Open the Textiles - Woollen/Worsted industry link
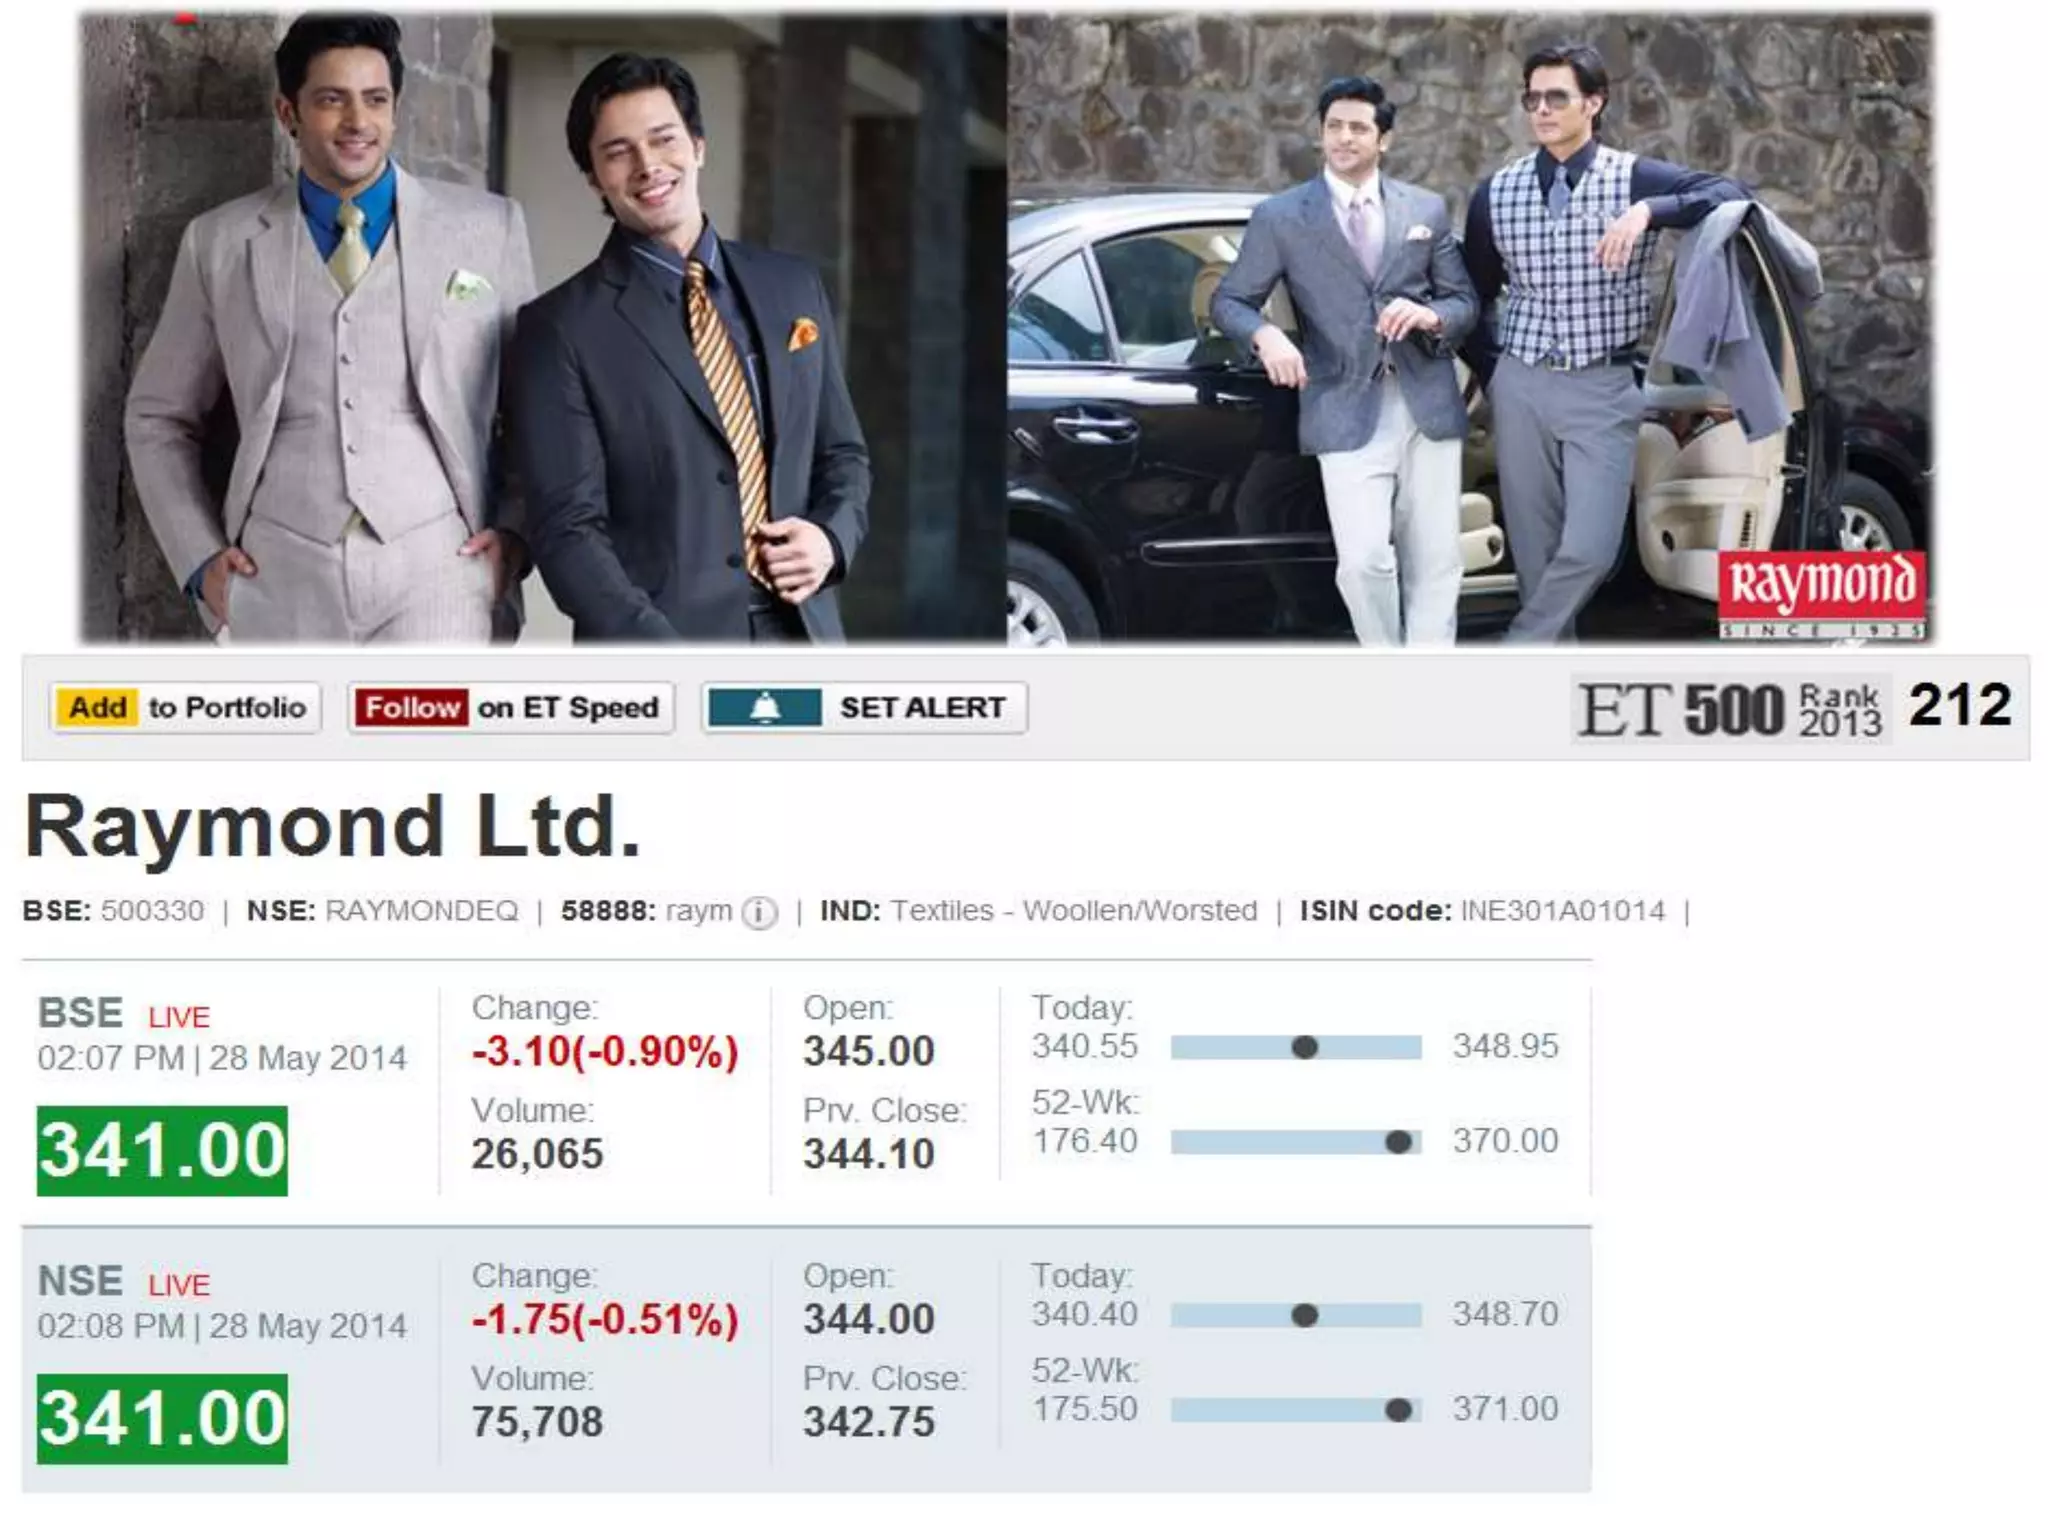This screenshot has height=1536, width=2048. 1074,911
